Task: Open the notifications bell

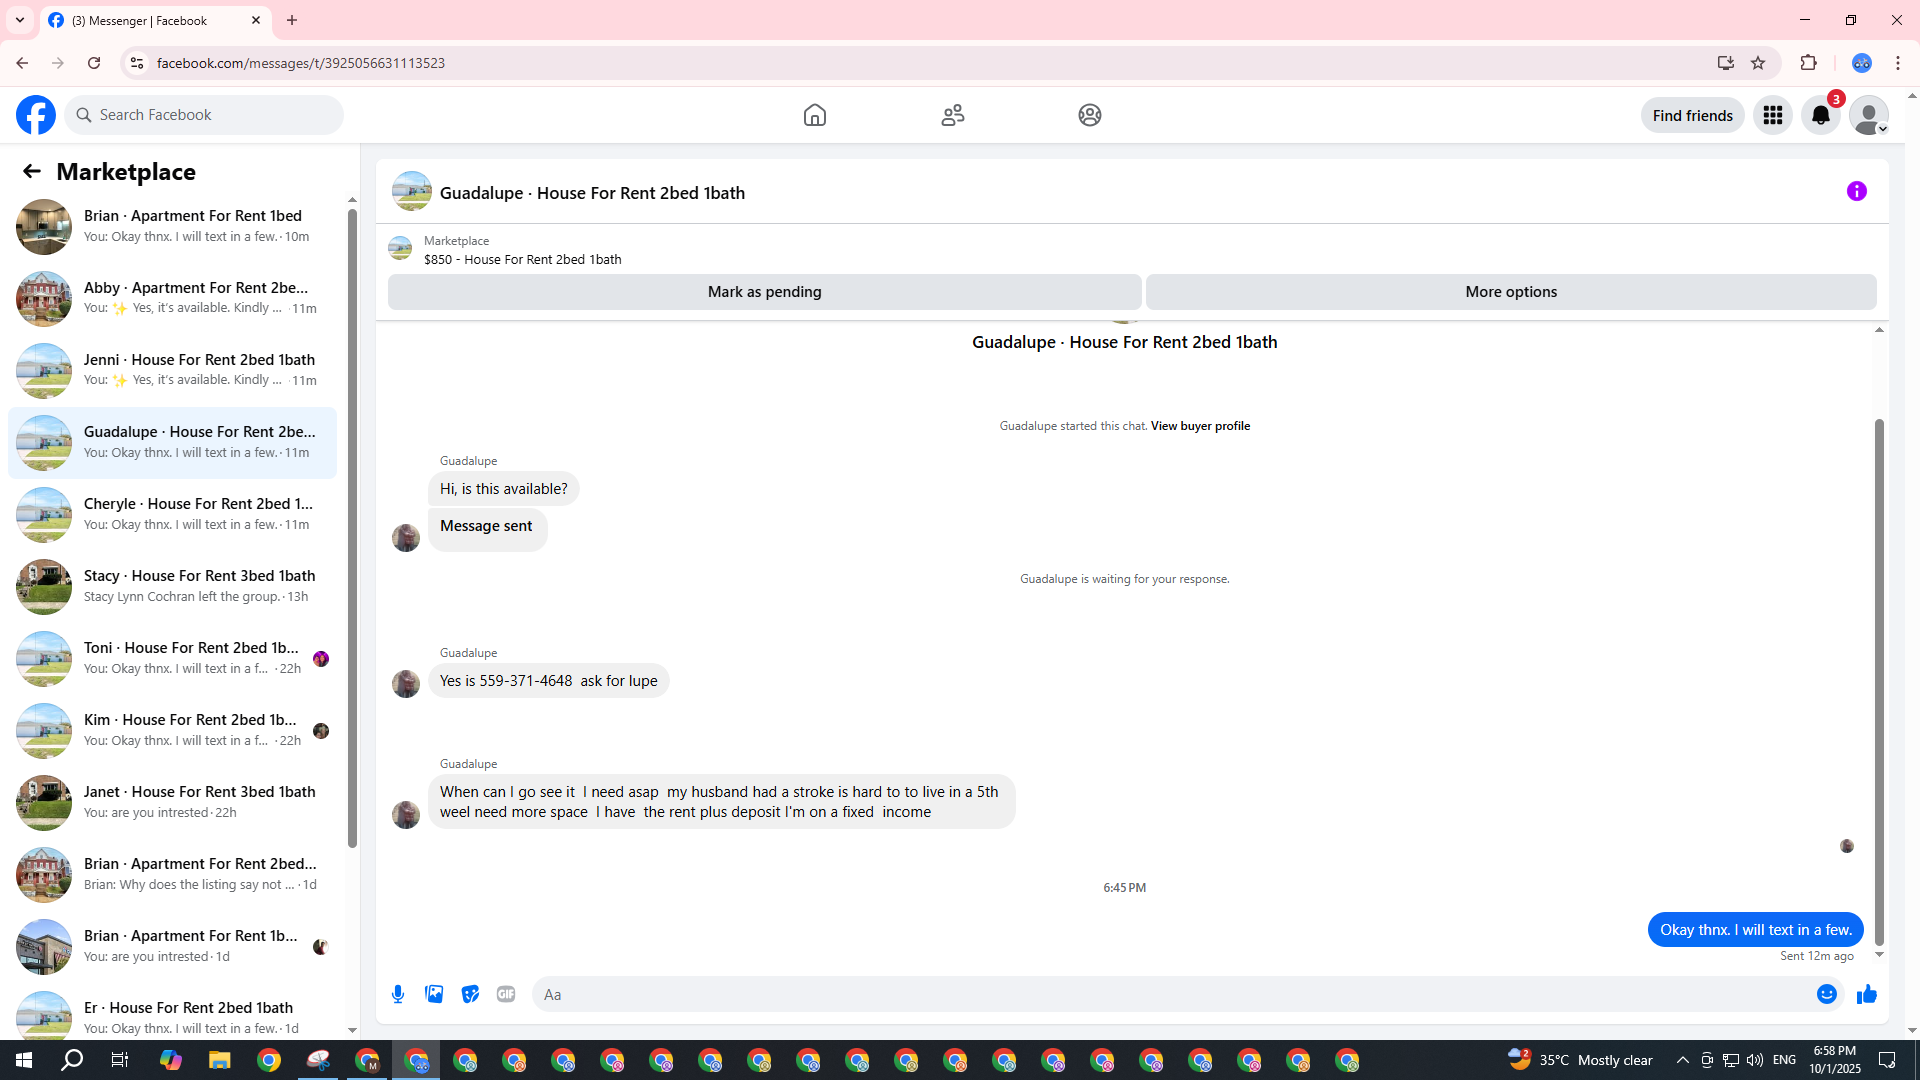Action: coord(1821,115)
